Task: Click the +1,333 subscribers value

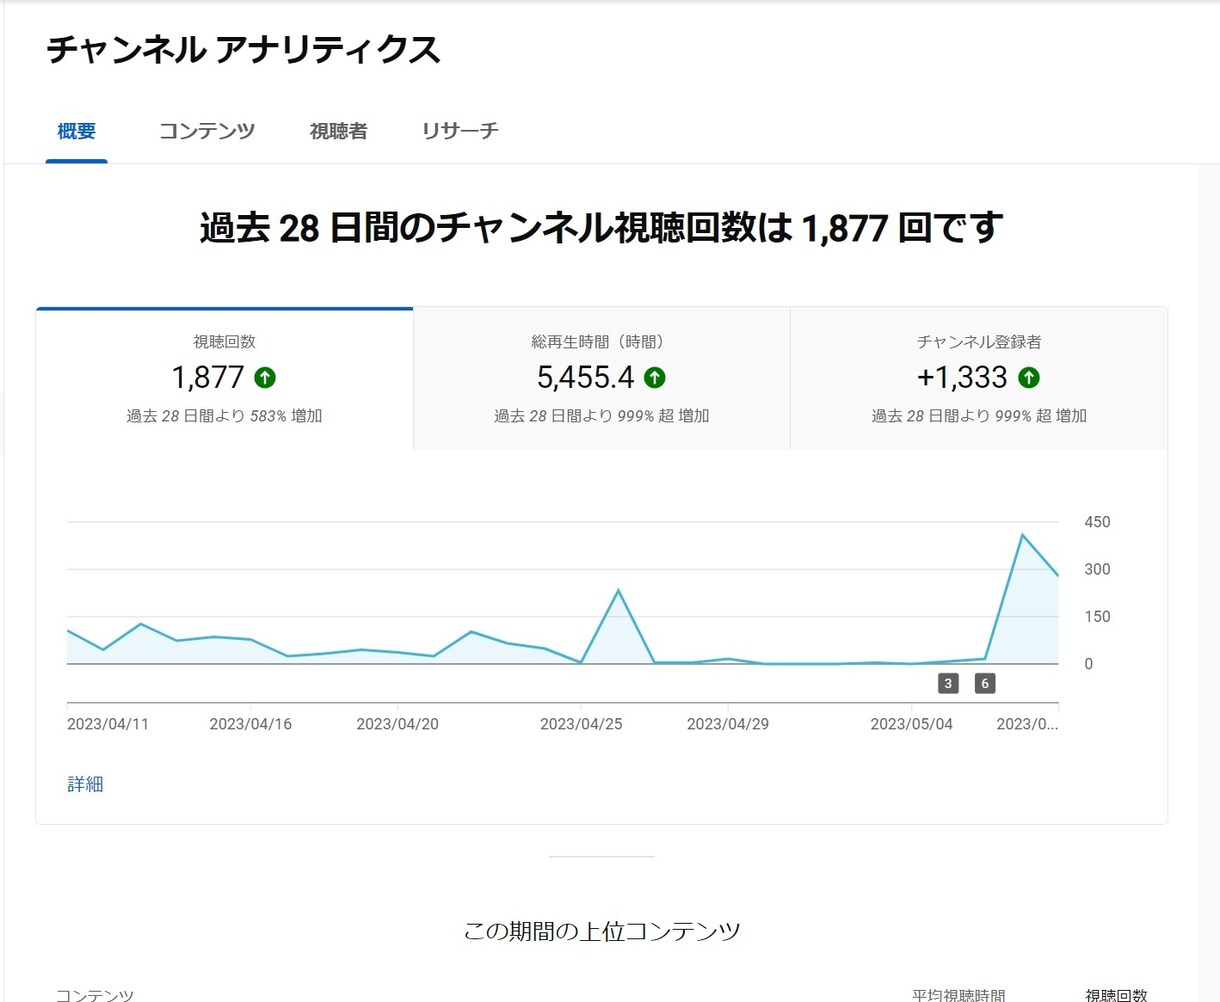Action: [x=962, y=377]
